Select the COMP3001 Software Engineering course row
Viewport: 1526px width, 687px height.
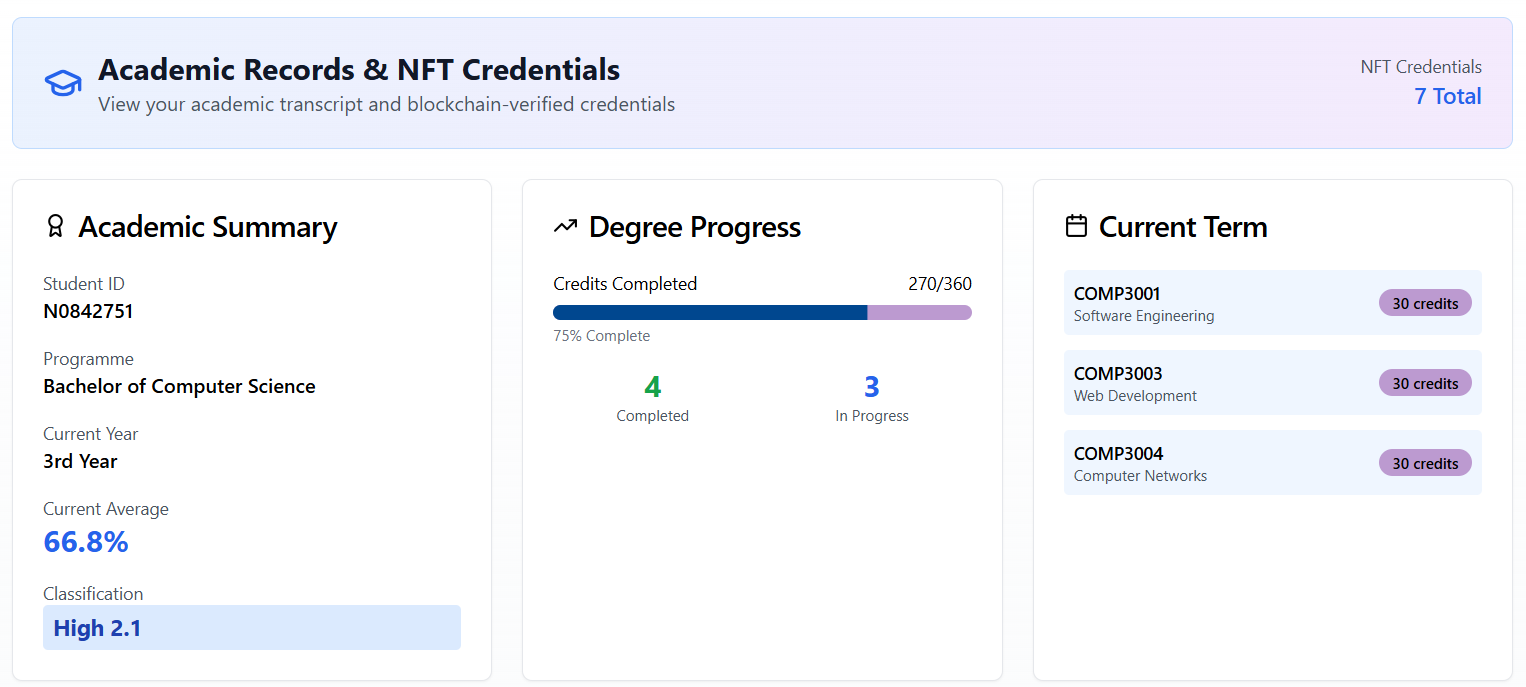point(1220,303)
